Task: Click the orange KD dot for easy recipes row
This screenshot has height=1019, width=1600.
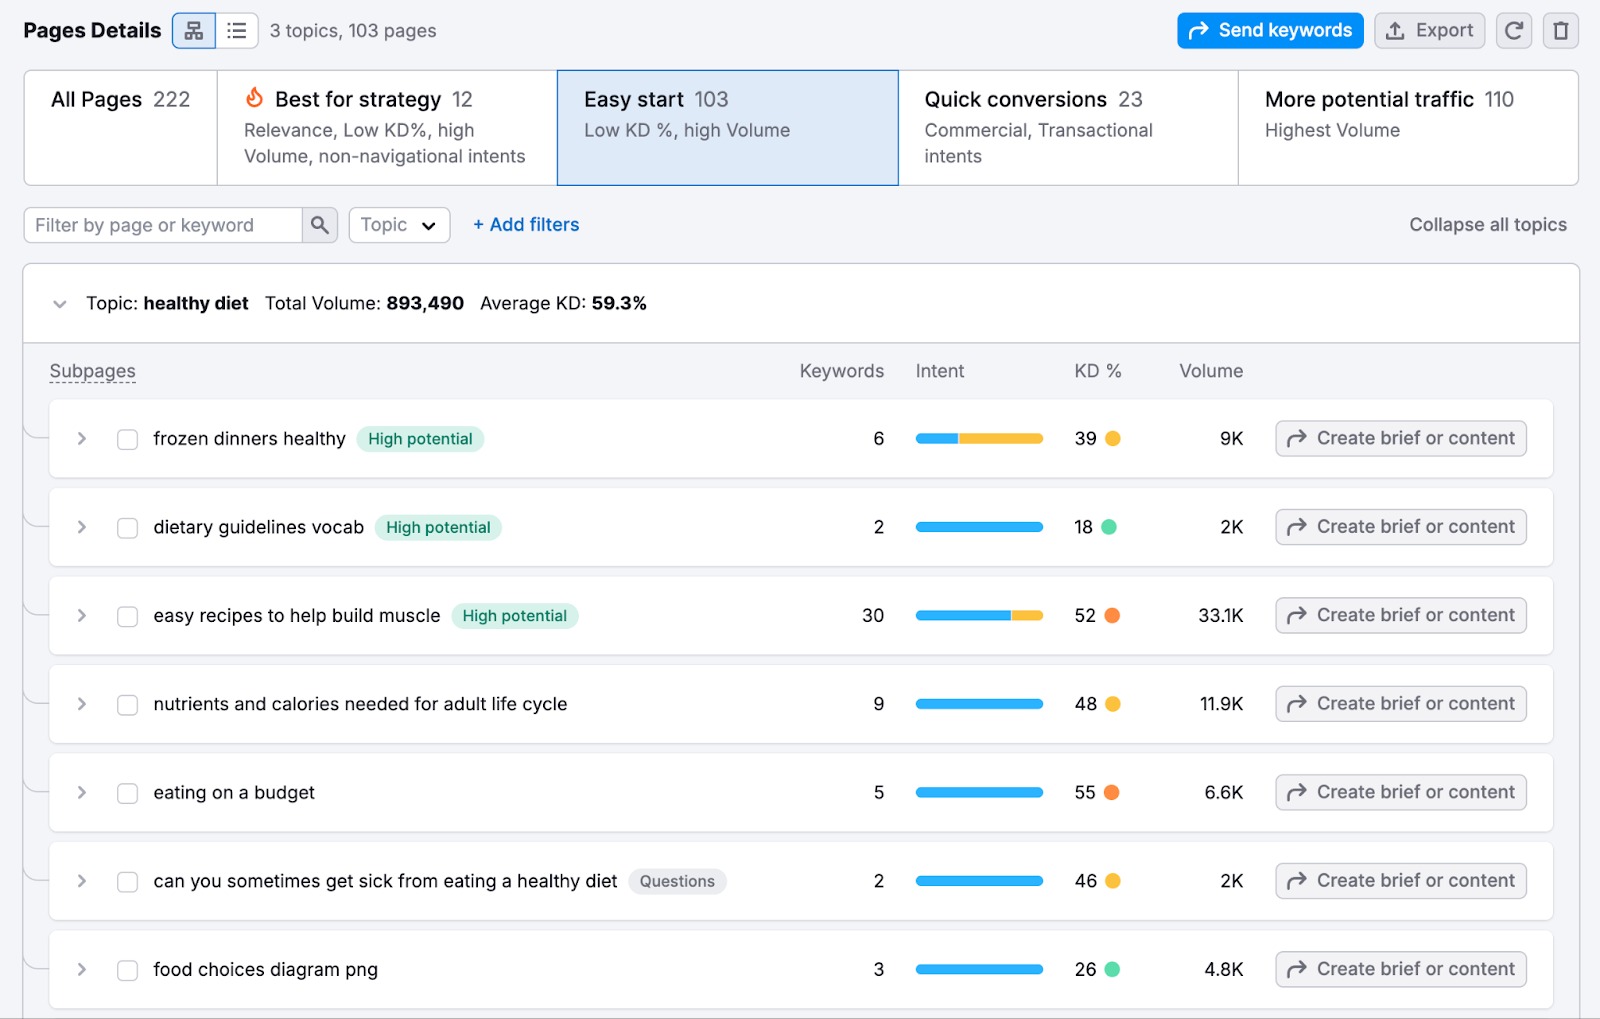Action: 1112,615
